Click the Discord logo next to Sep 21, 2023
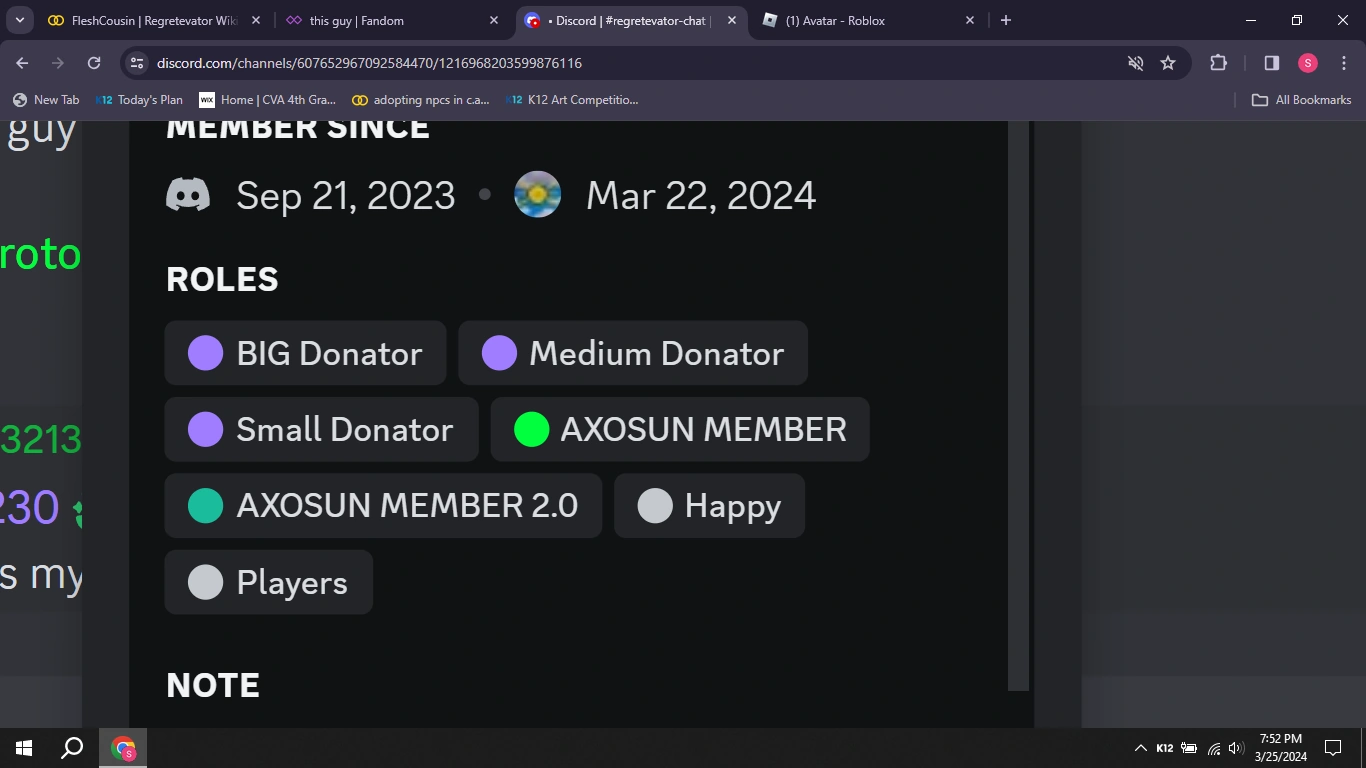 (188, 194)
